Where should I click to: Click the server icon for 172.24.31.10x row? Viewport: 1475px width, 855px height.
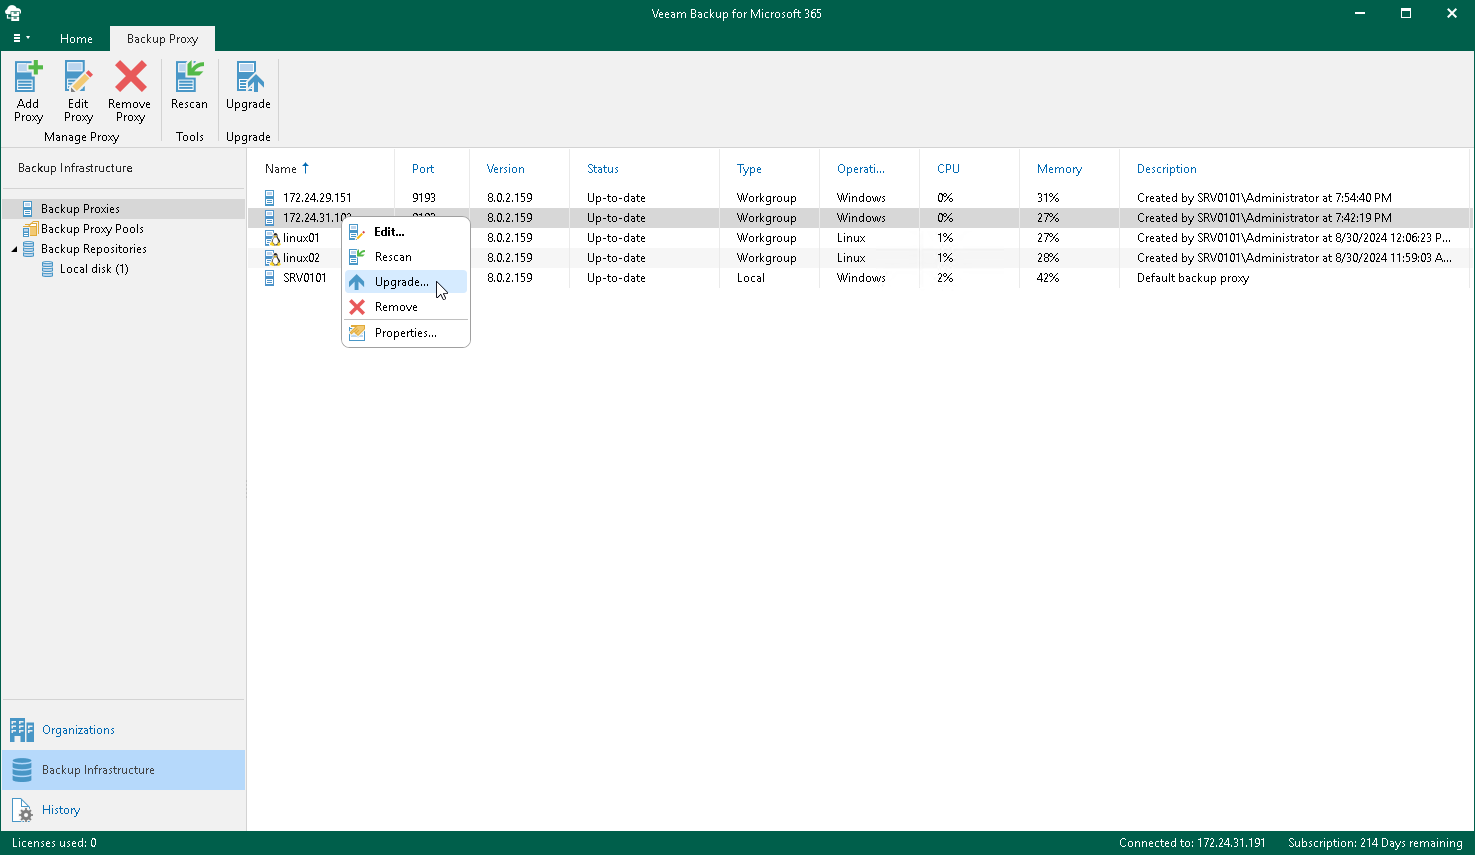pyautogui.click(x=270, y=218)
